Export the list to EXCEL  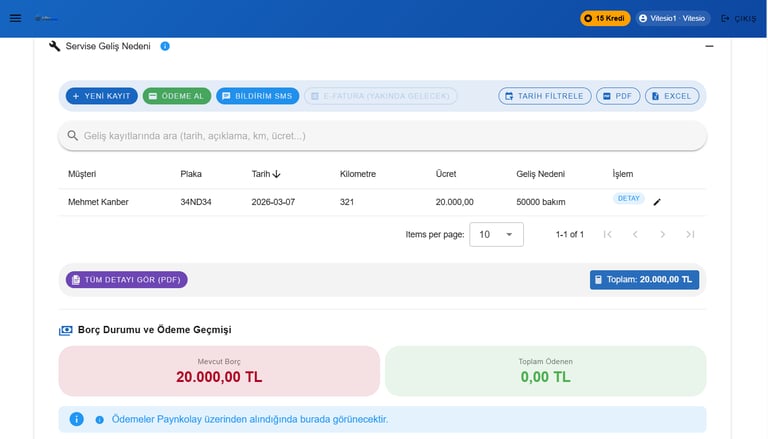tap(672, 96)
